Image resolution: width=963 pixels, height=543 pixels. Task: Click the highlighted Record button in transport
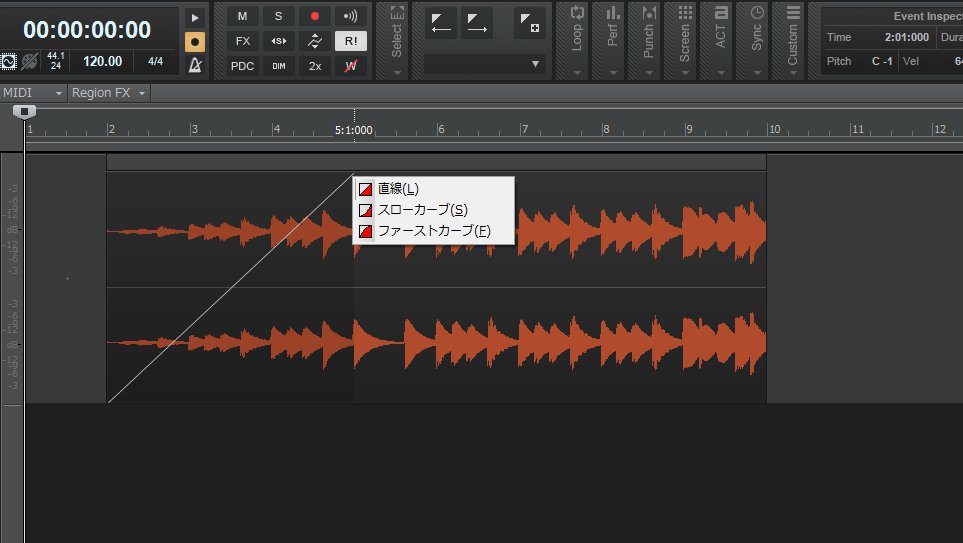195,42
